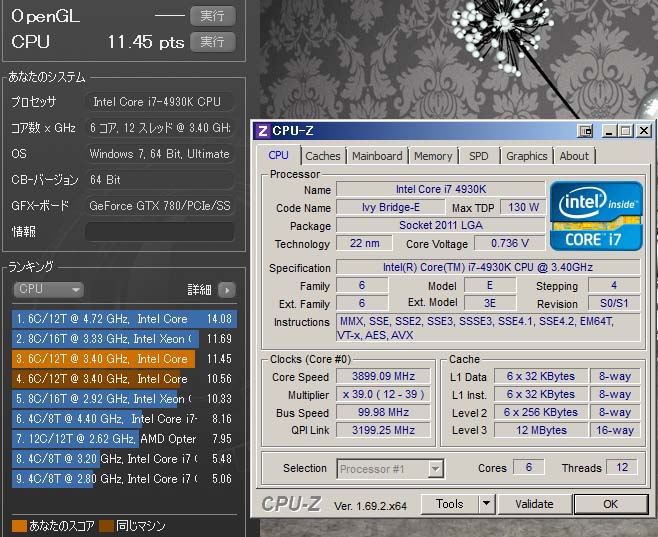Run the OpenGL benchmark test
This screenshot has height=537, width=658.
point(212,16)
